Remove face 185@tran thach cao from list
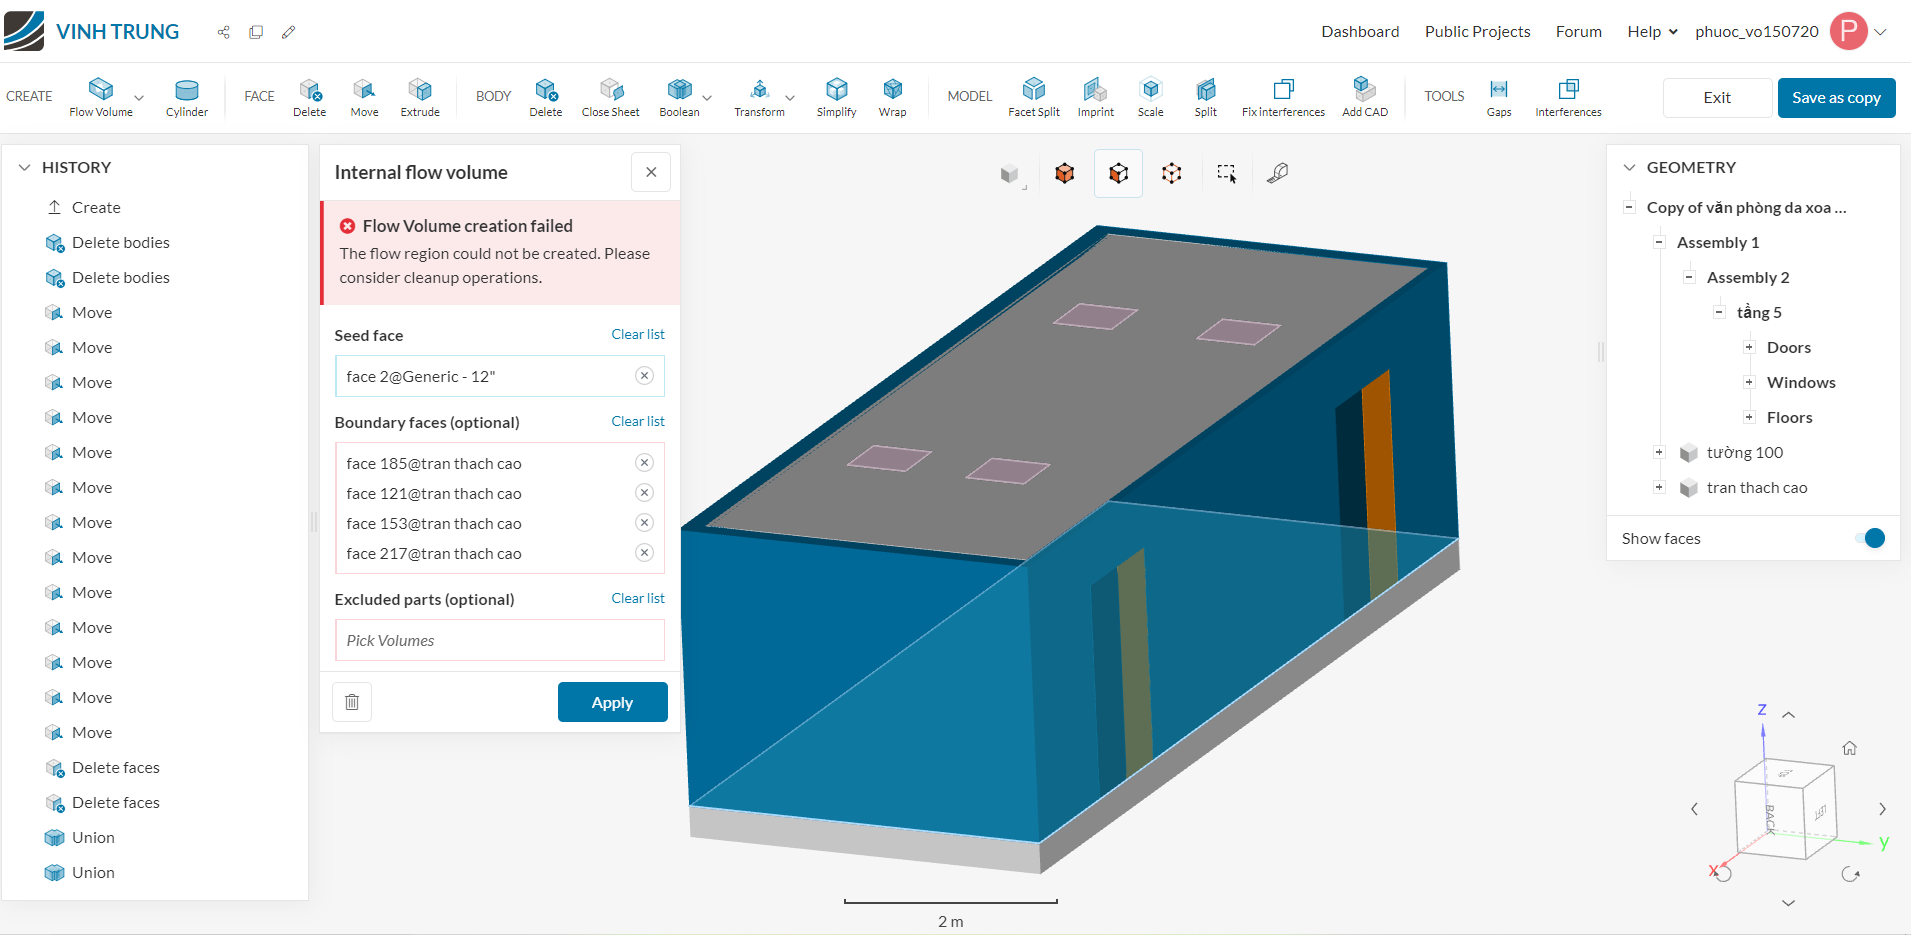The height and width of the screenshot is (935, 1911). tap(645, 463)
